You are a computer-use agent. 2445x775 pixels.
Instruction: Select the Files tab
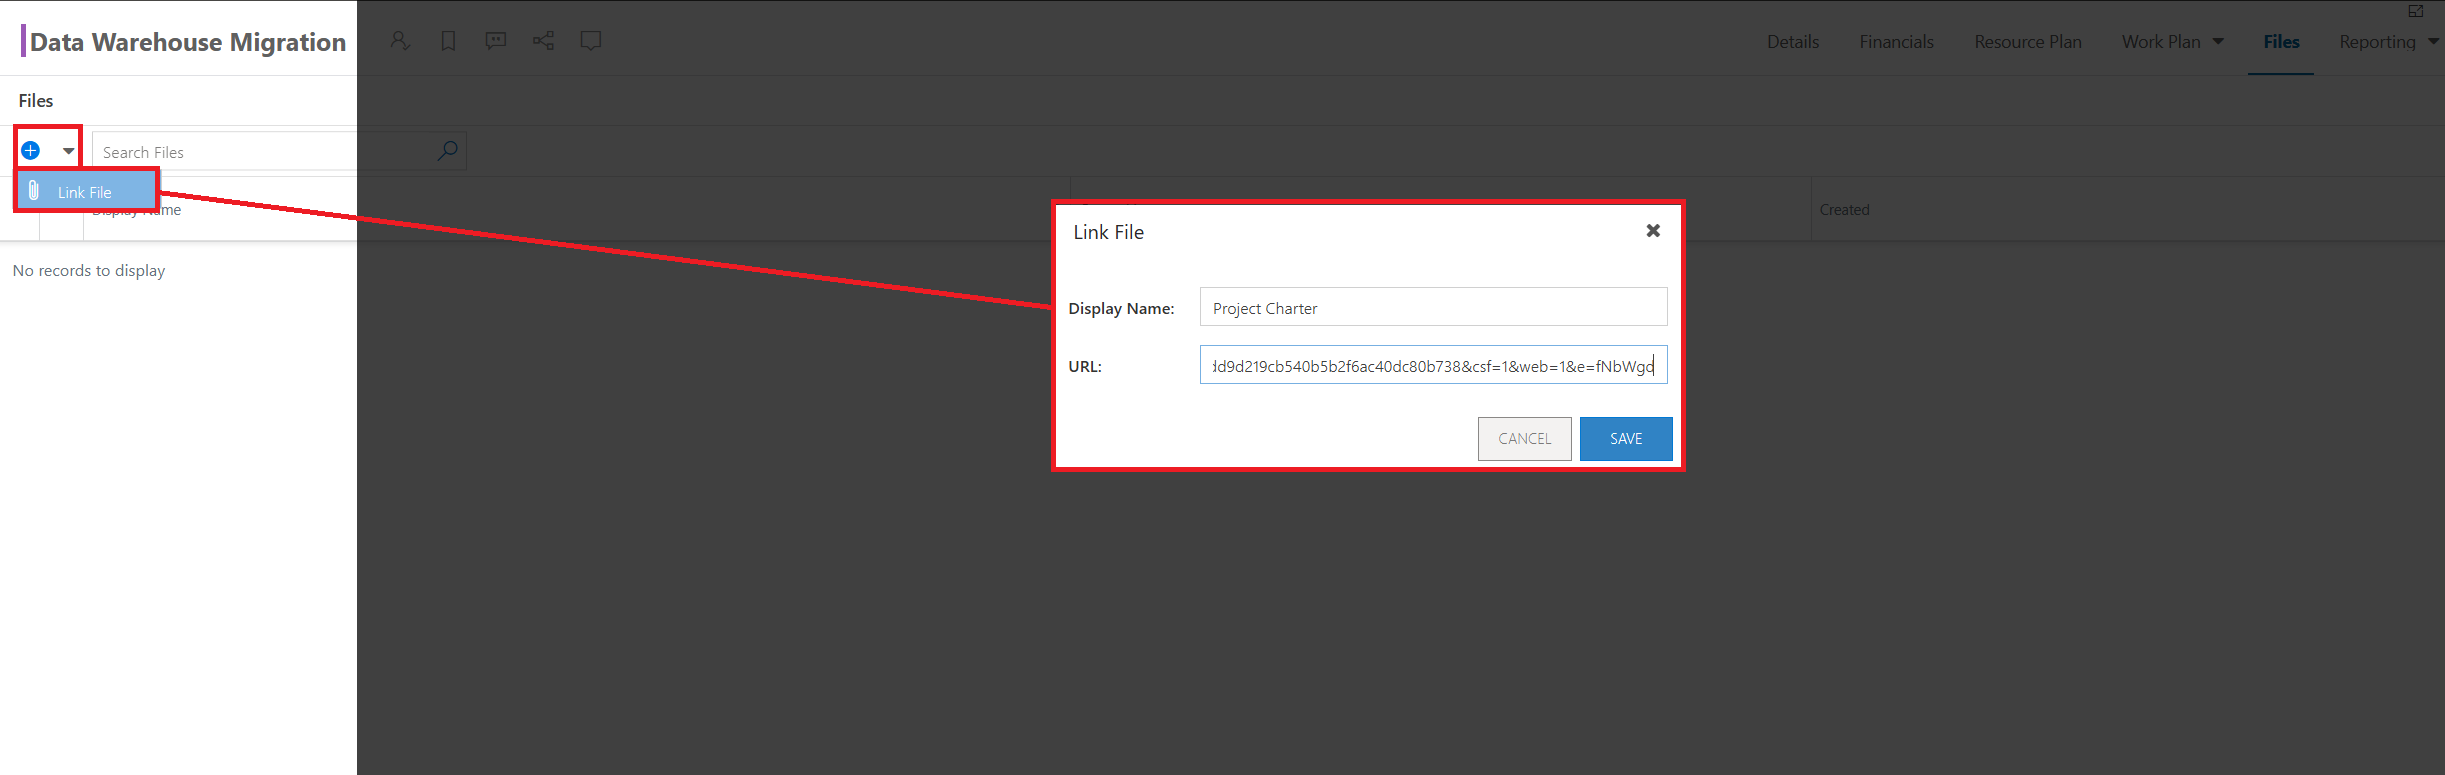tap(2281, 42)
